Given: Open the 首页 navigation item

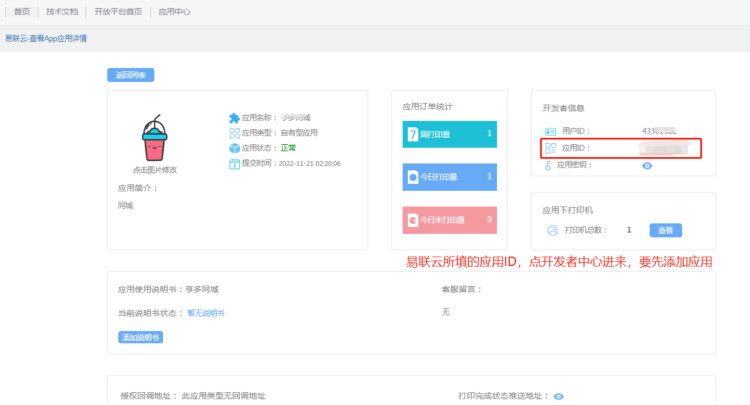Looking at the screenshot, I should coord(22,12).
